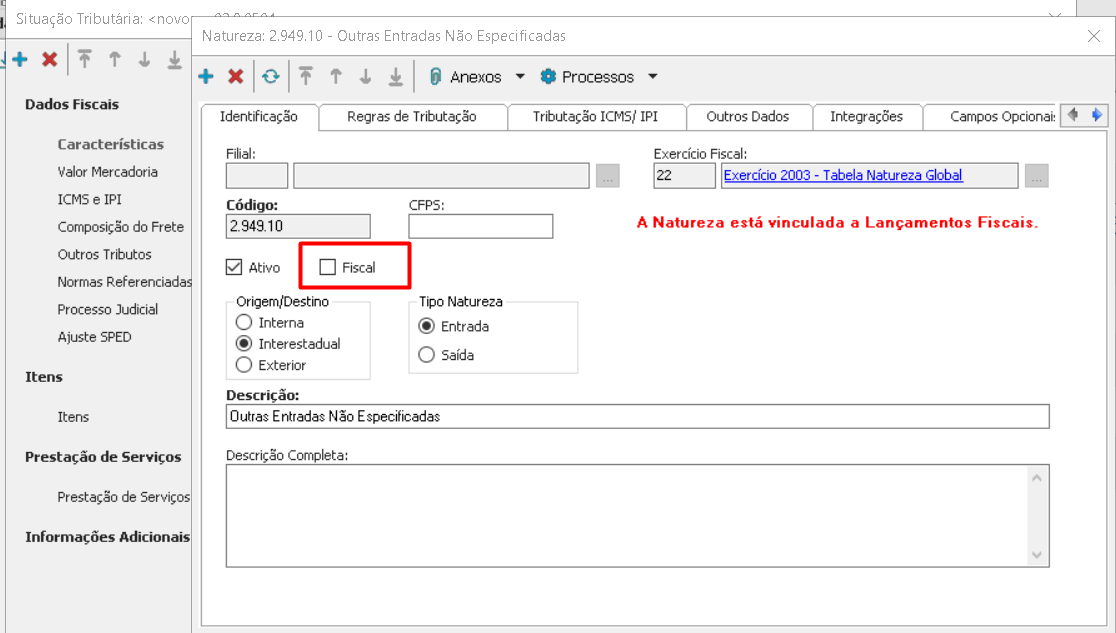Click the CFPS input field

click(480, 226)
